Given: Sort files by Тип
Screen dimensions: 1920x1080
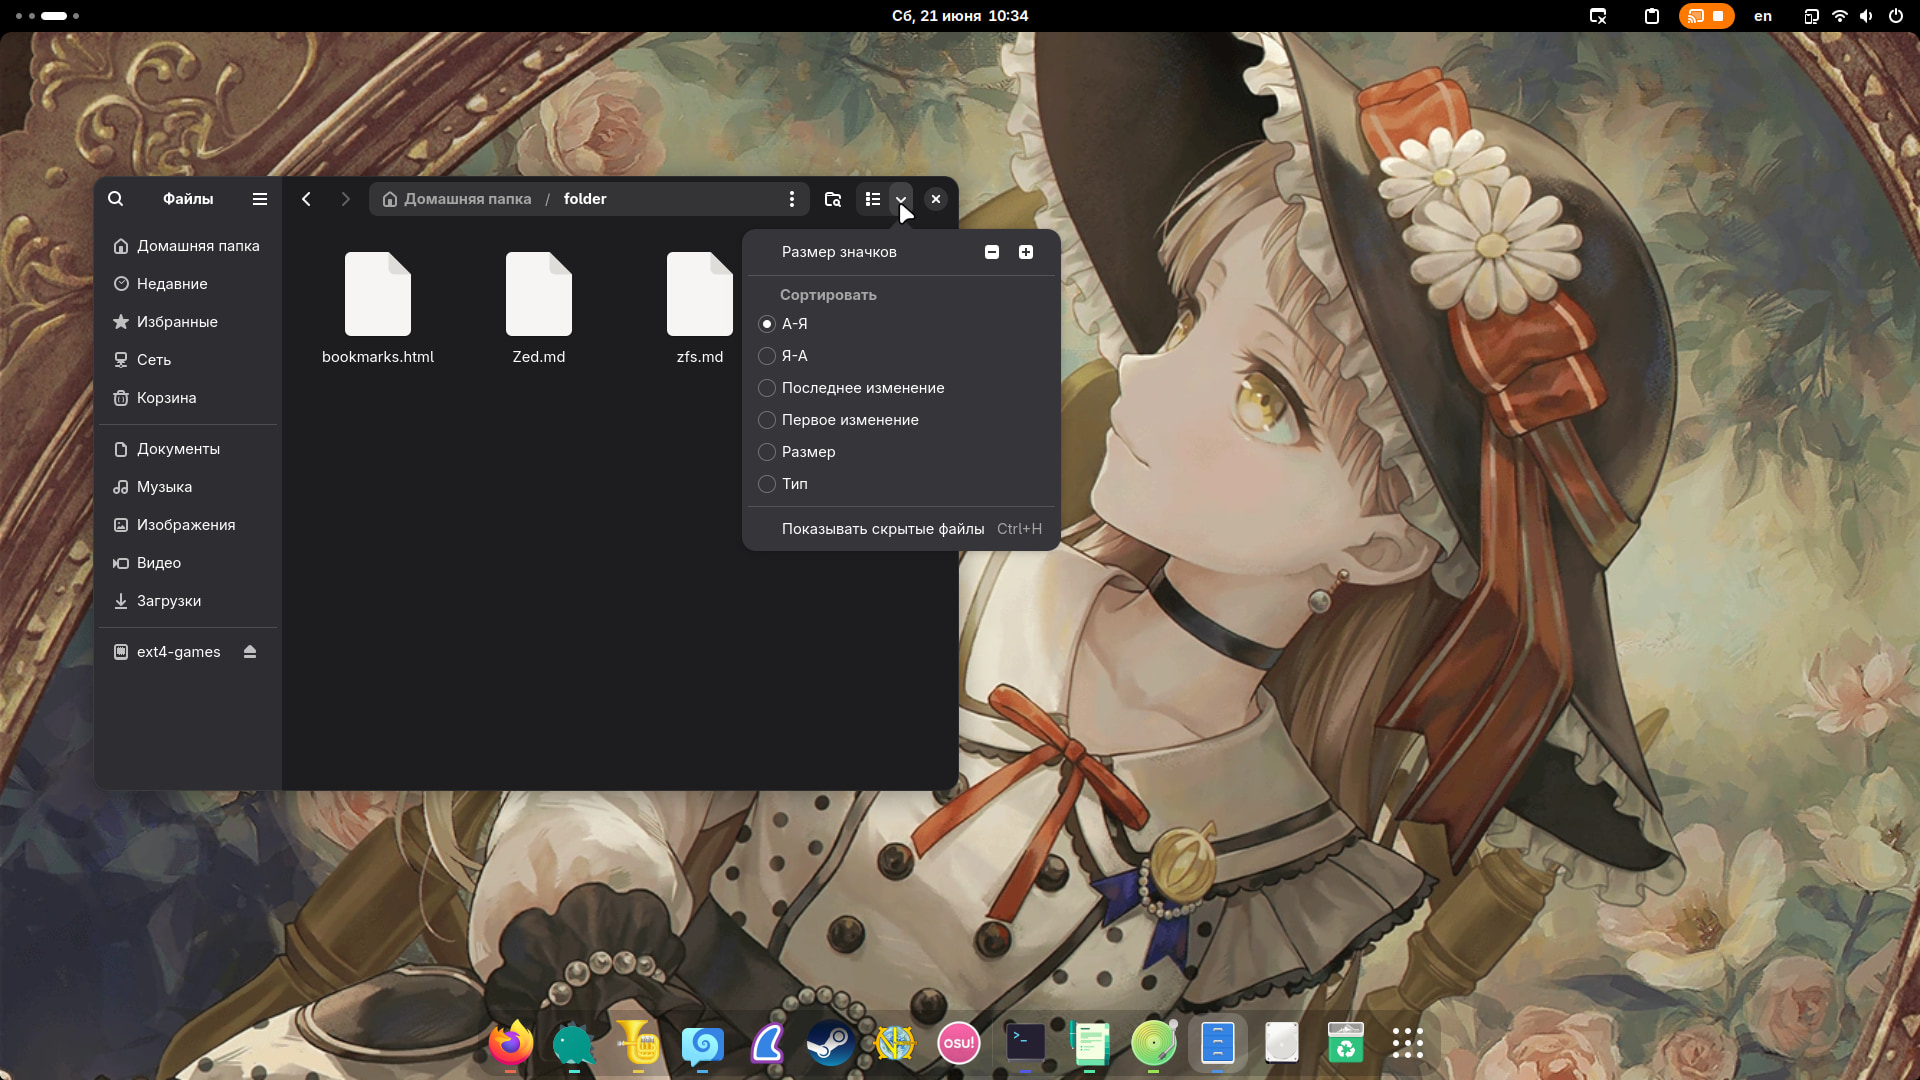Looking at the screenshot, I should pyautogui.click(x=901, y=484).
